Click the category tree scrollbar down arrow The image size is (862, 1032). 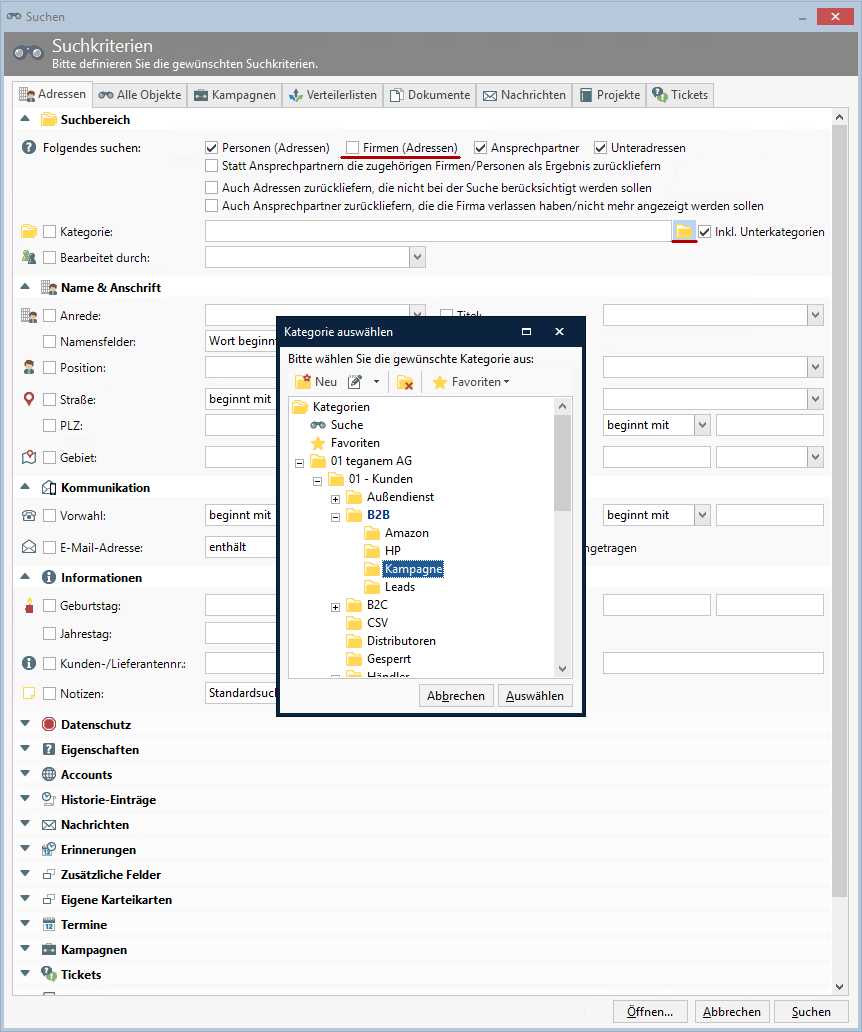pyautogui.click(x=562, y=669)
